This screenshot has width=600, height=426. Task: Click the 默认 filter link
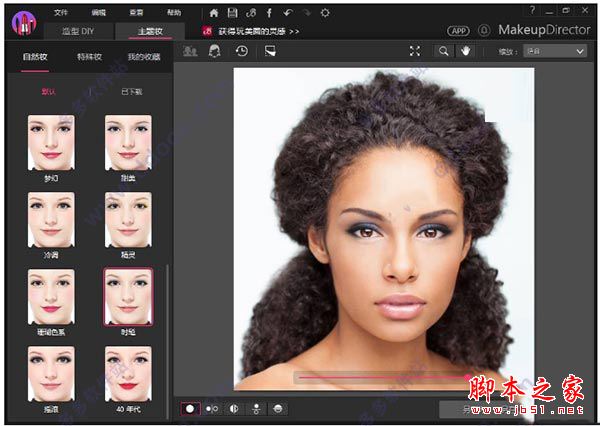click(49, 91)
